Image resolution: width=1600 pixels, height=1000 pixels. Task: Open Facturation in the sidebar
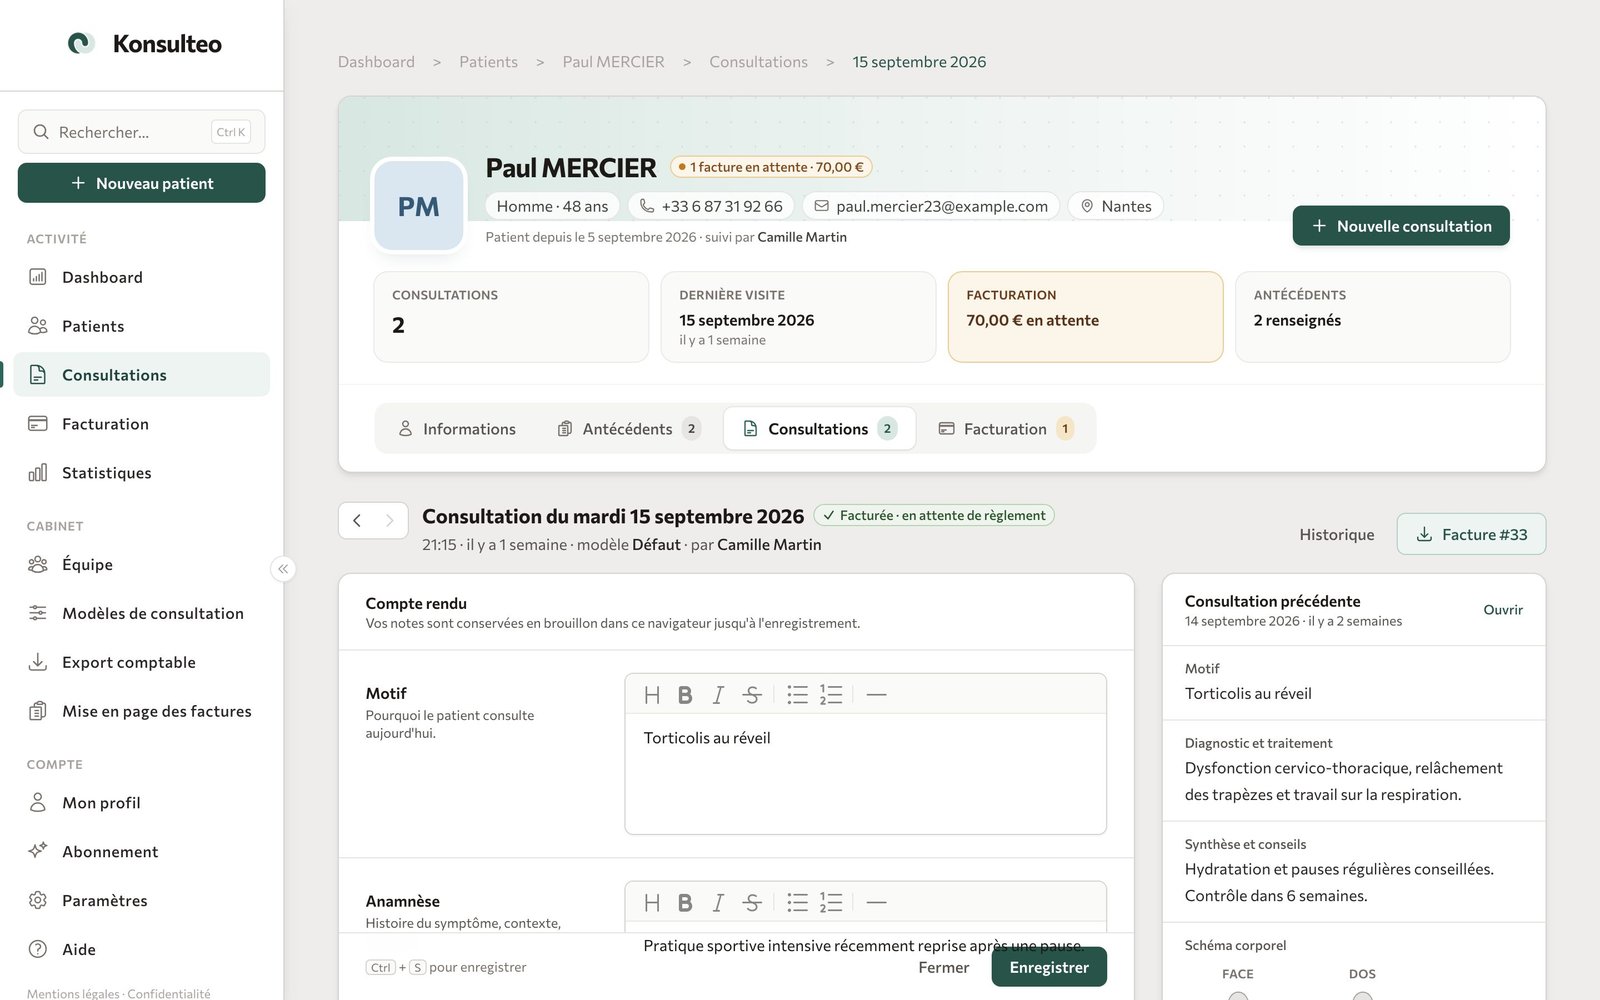[x=142, y=424]
